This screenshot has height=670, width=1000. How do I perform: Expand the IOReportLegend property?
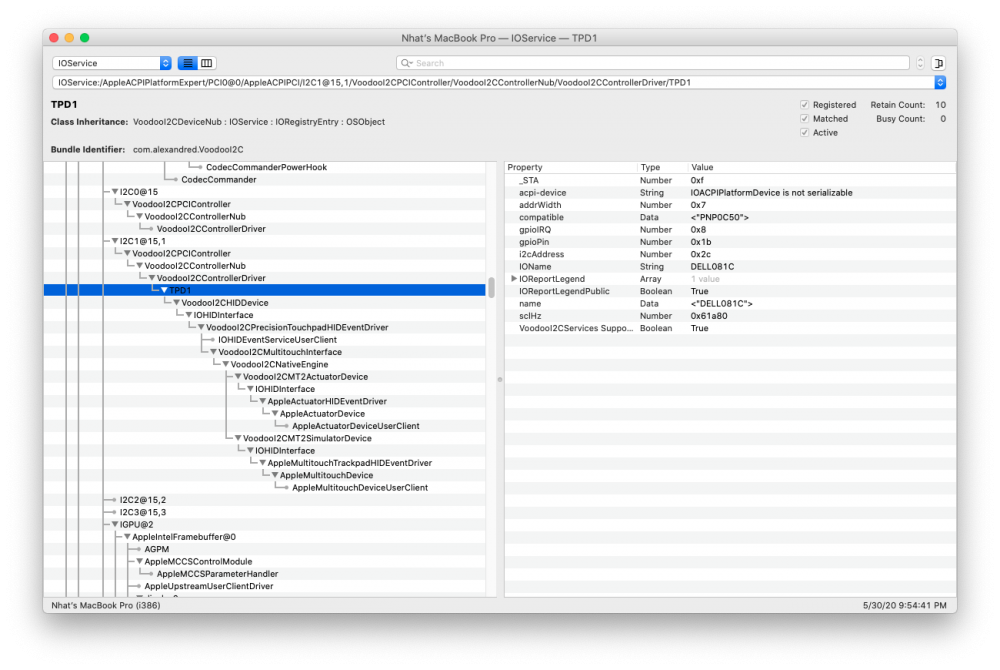tap(514, 279)
